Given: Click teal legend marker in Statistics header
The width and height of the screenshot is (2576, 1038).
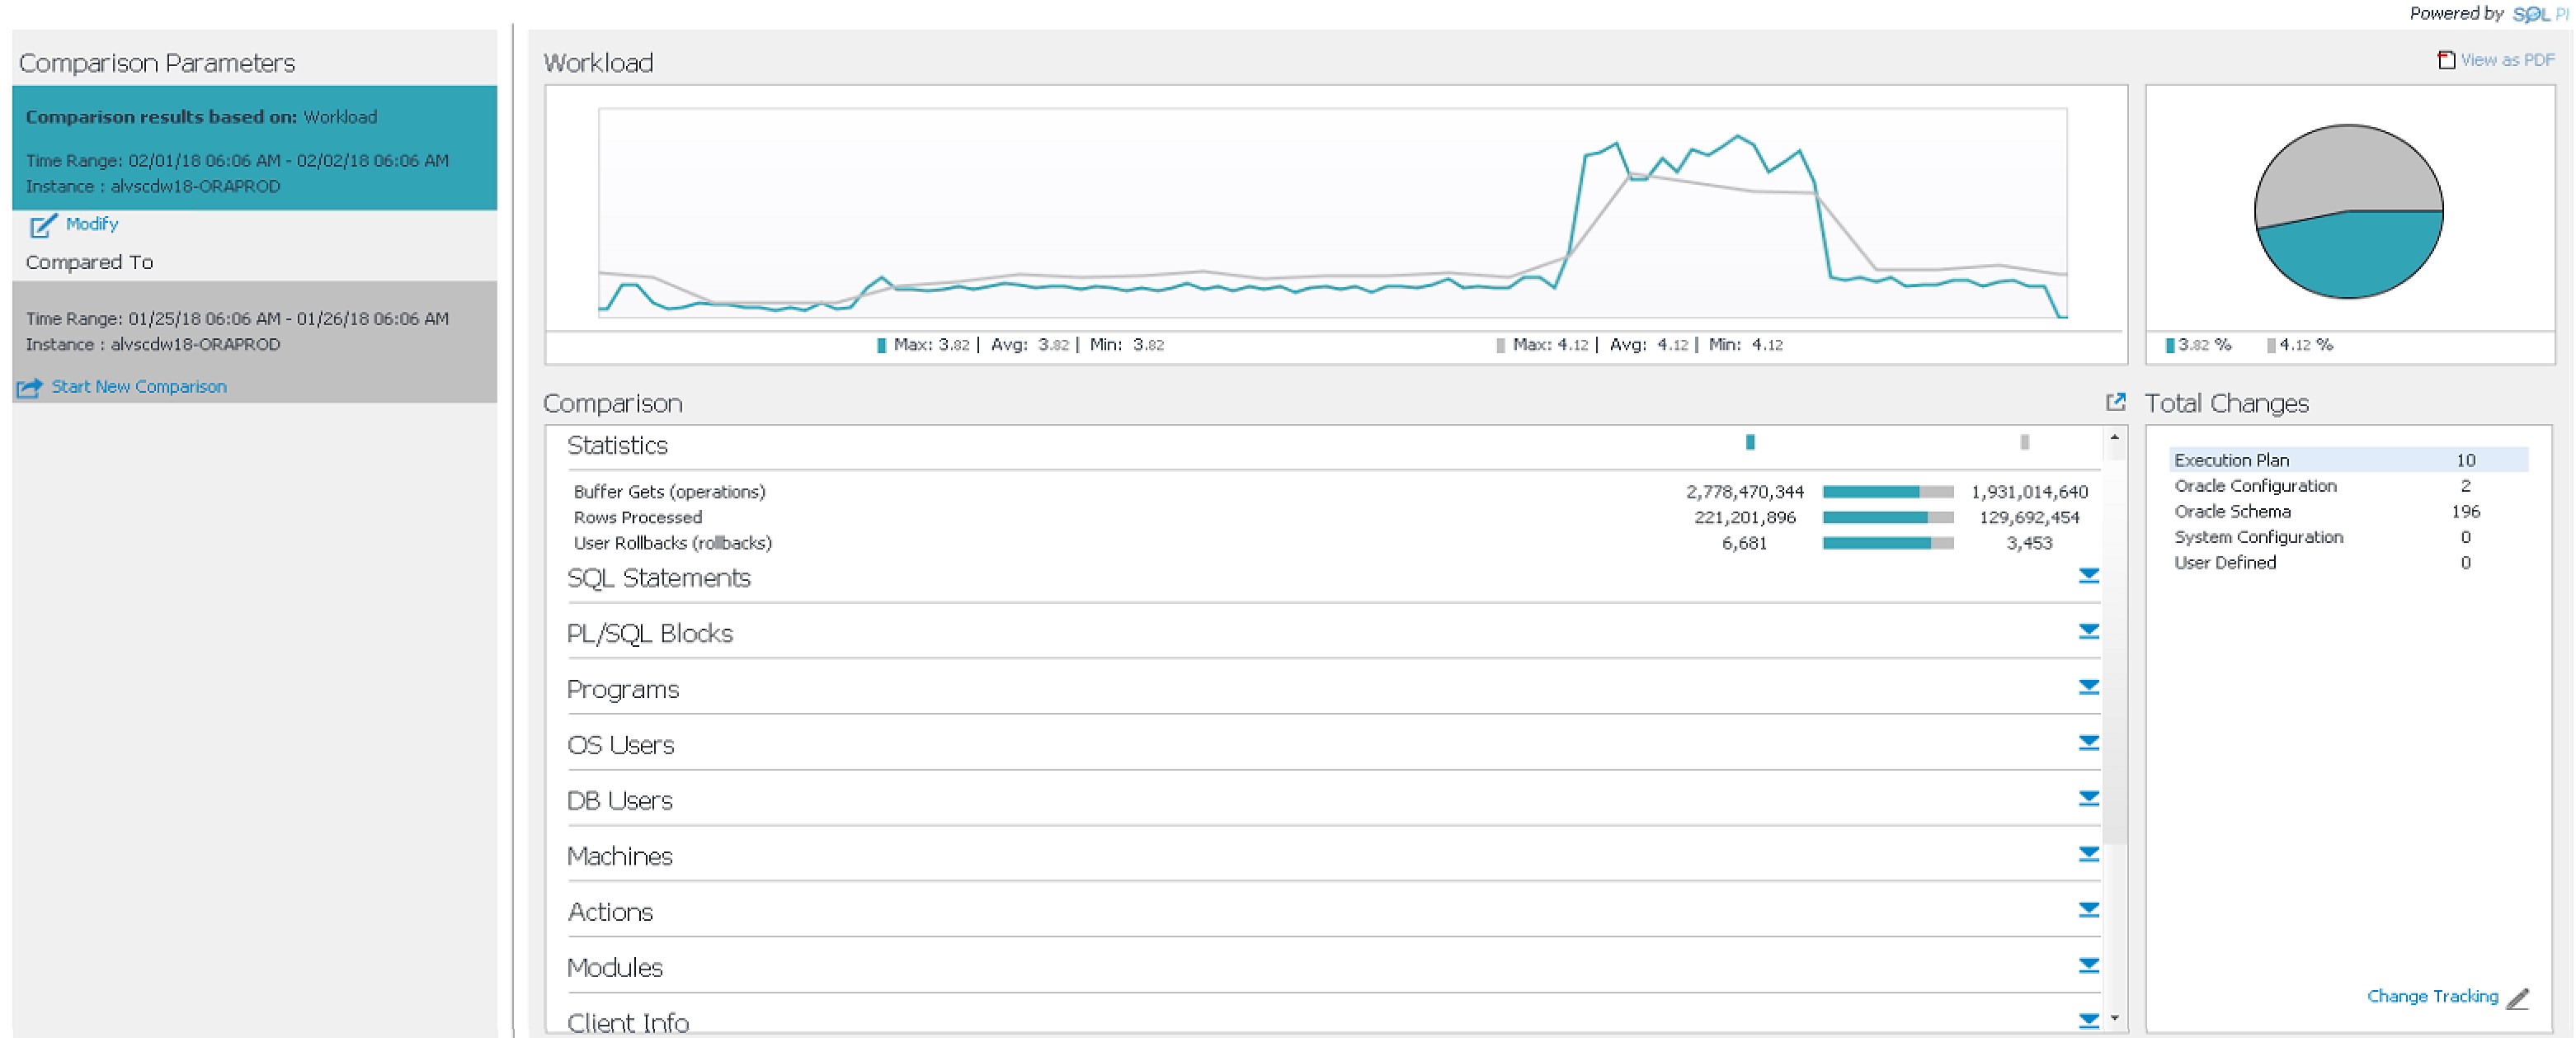Looking at the screenshot, I should (x=1750, y=442).
